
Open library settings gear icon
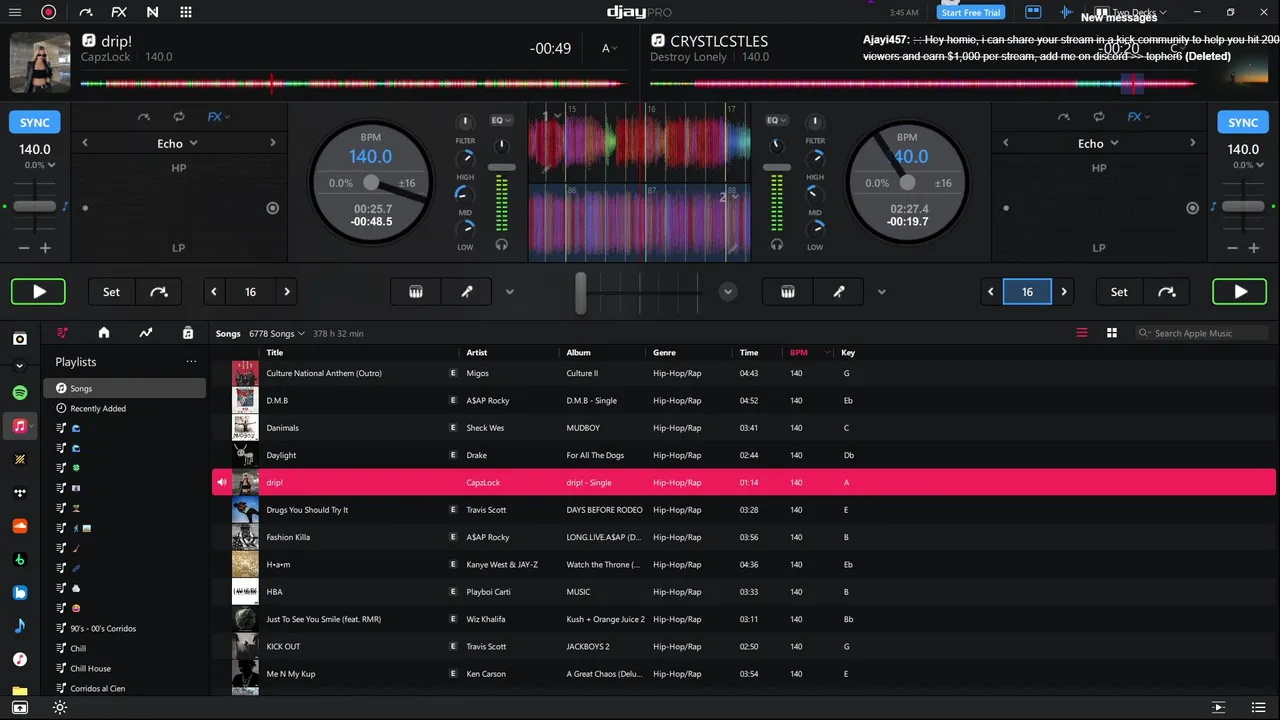click(x=60, y=708)
